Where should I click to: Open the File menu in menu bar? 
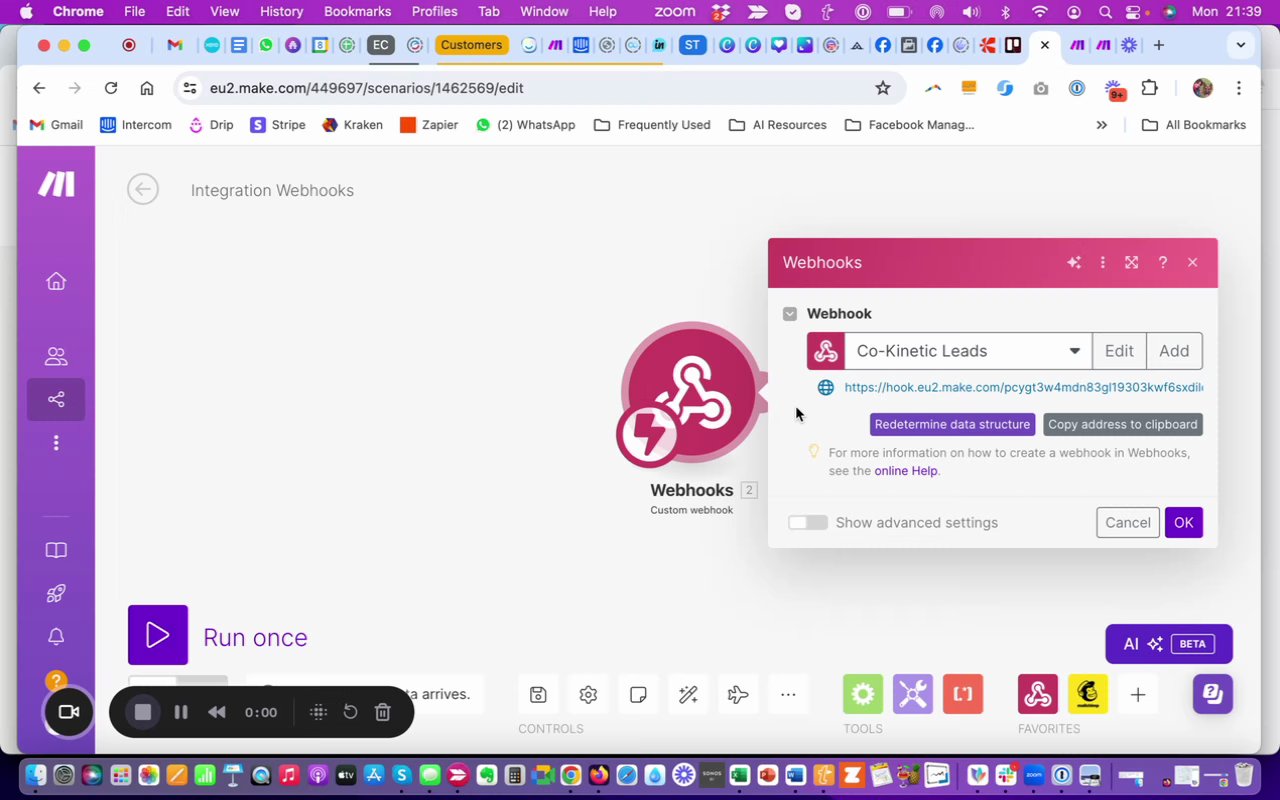(134, 12)
